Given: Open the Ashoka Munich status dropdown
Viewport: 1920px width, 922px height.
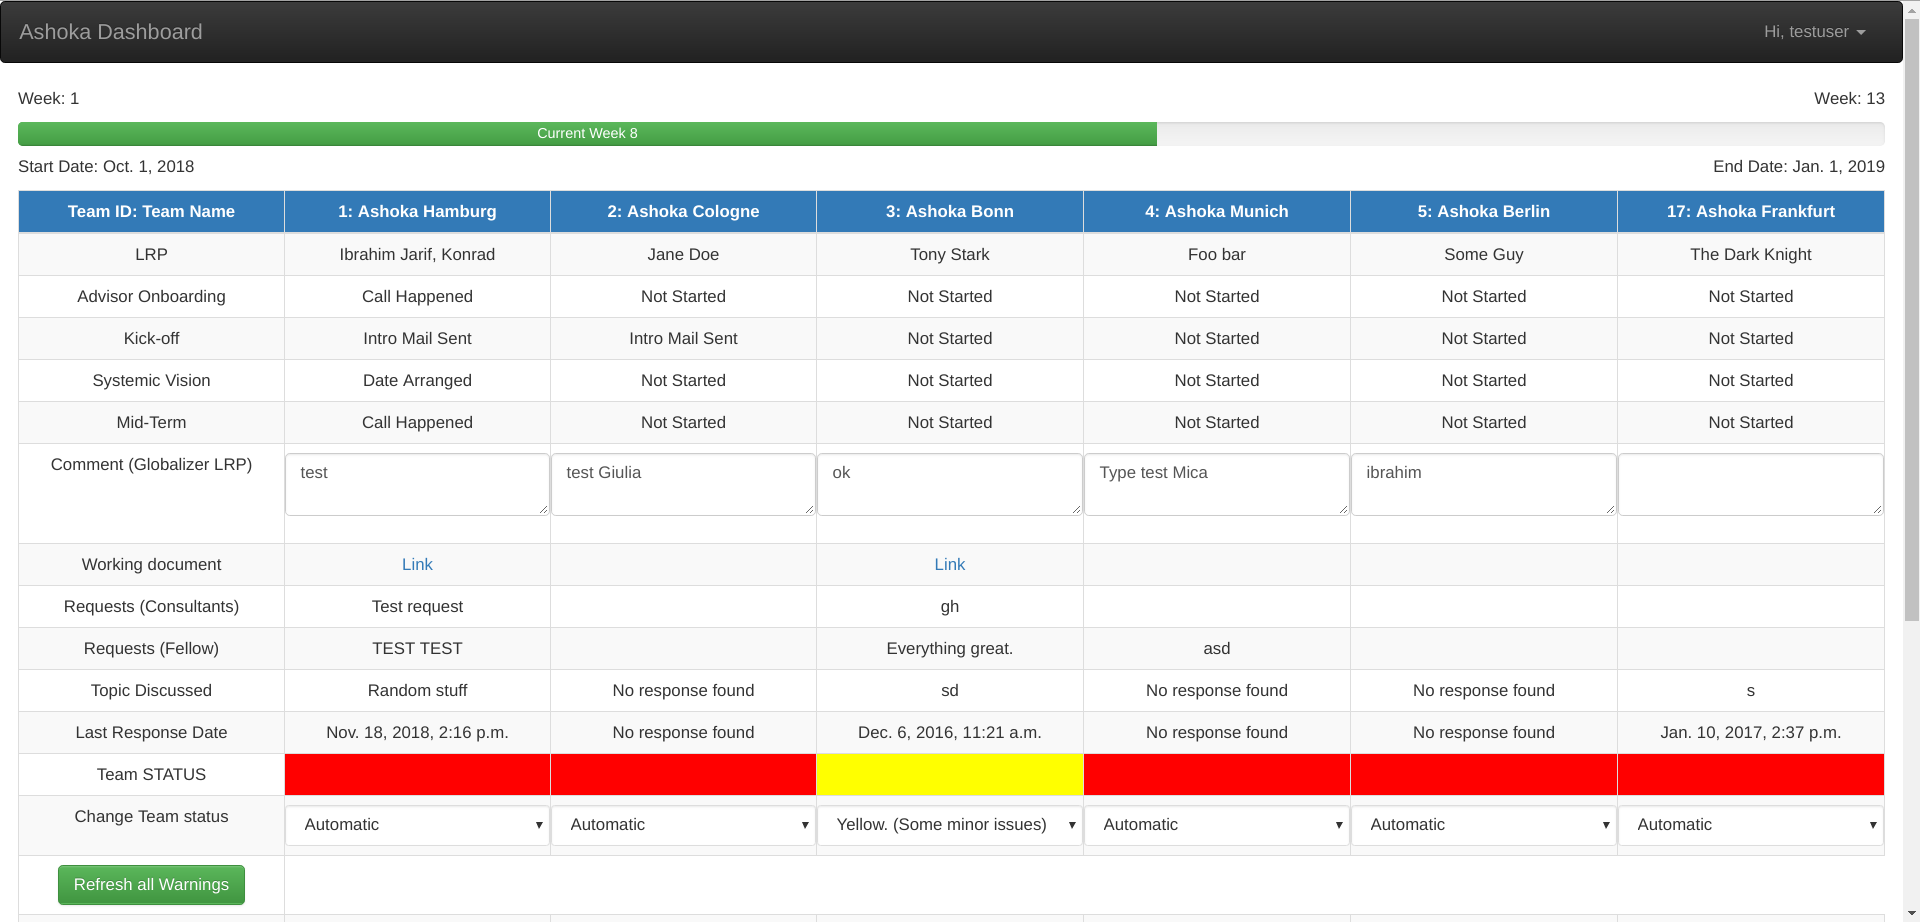Looking at the screenshot, I should pyautogui.click(x=1216, y=824).
